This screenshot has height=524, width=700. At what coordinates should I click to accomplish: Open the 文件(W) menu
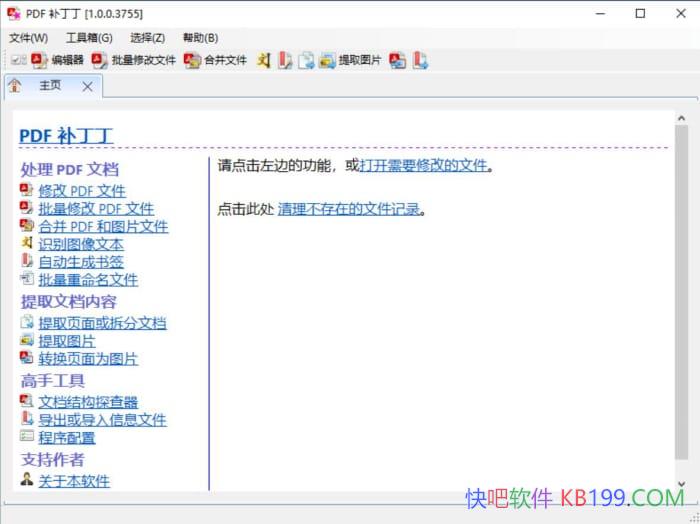(x=28, y=37)
